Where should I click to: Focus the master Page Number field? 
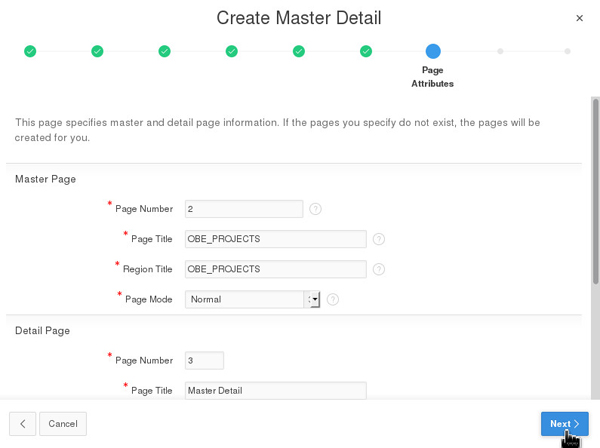[x=243, y=209]
